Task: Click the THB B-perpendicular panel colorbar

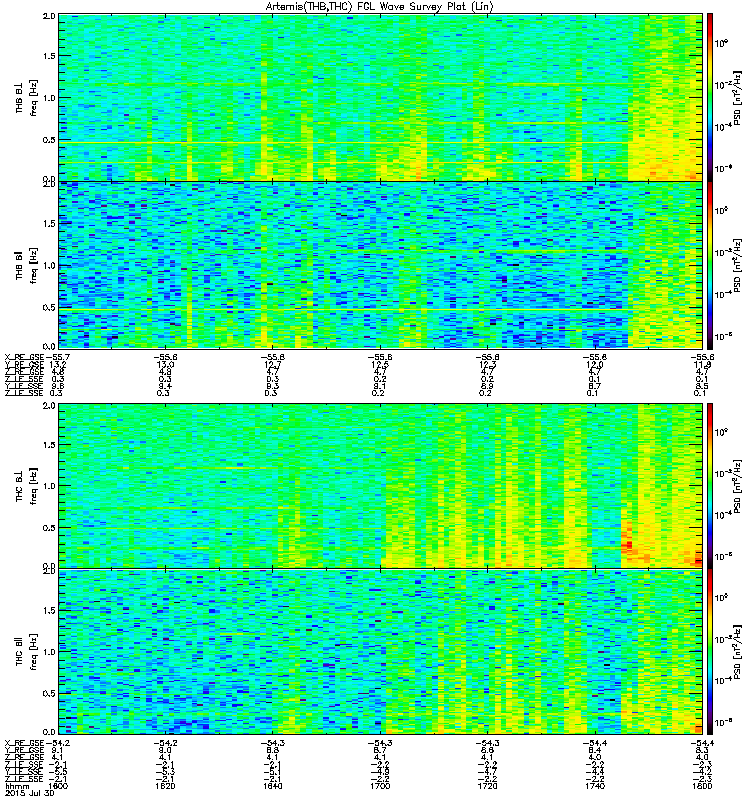Action: pos(709,97)
